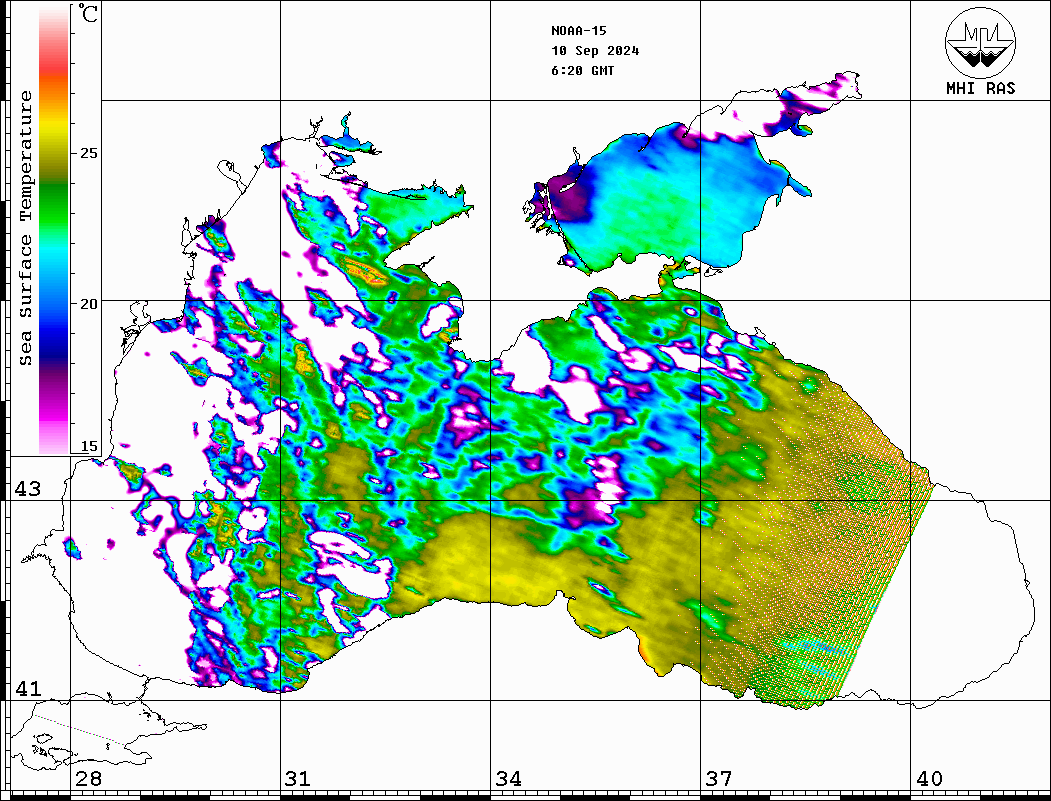Image resolution: width=1051 pixels, height=801 pixels.
Task: Click longitude label 40
Action: pos(929,779)
